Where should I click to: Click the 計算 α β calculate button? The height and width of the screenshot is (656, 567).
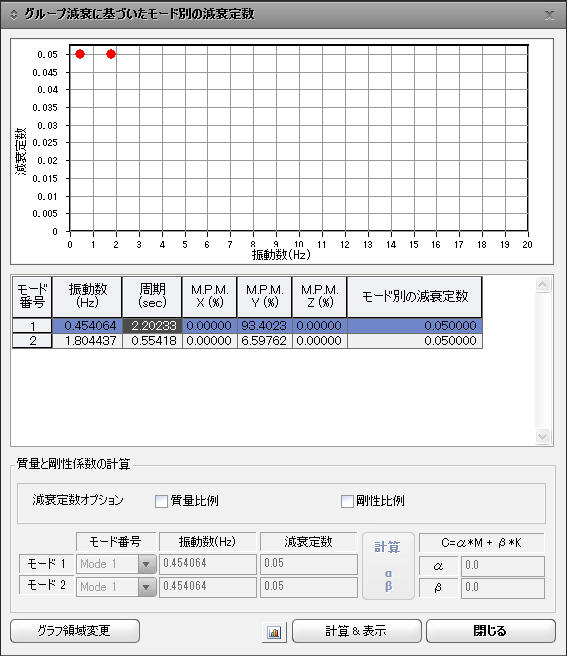(x=388, y=566)
